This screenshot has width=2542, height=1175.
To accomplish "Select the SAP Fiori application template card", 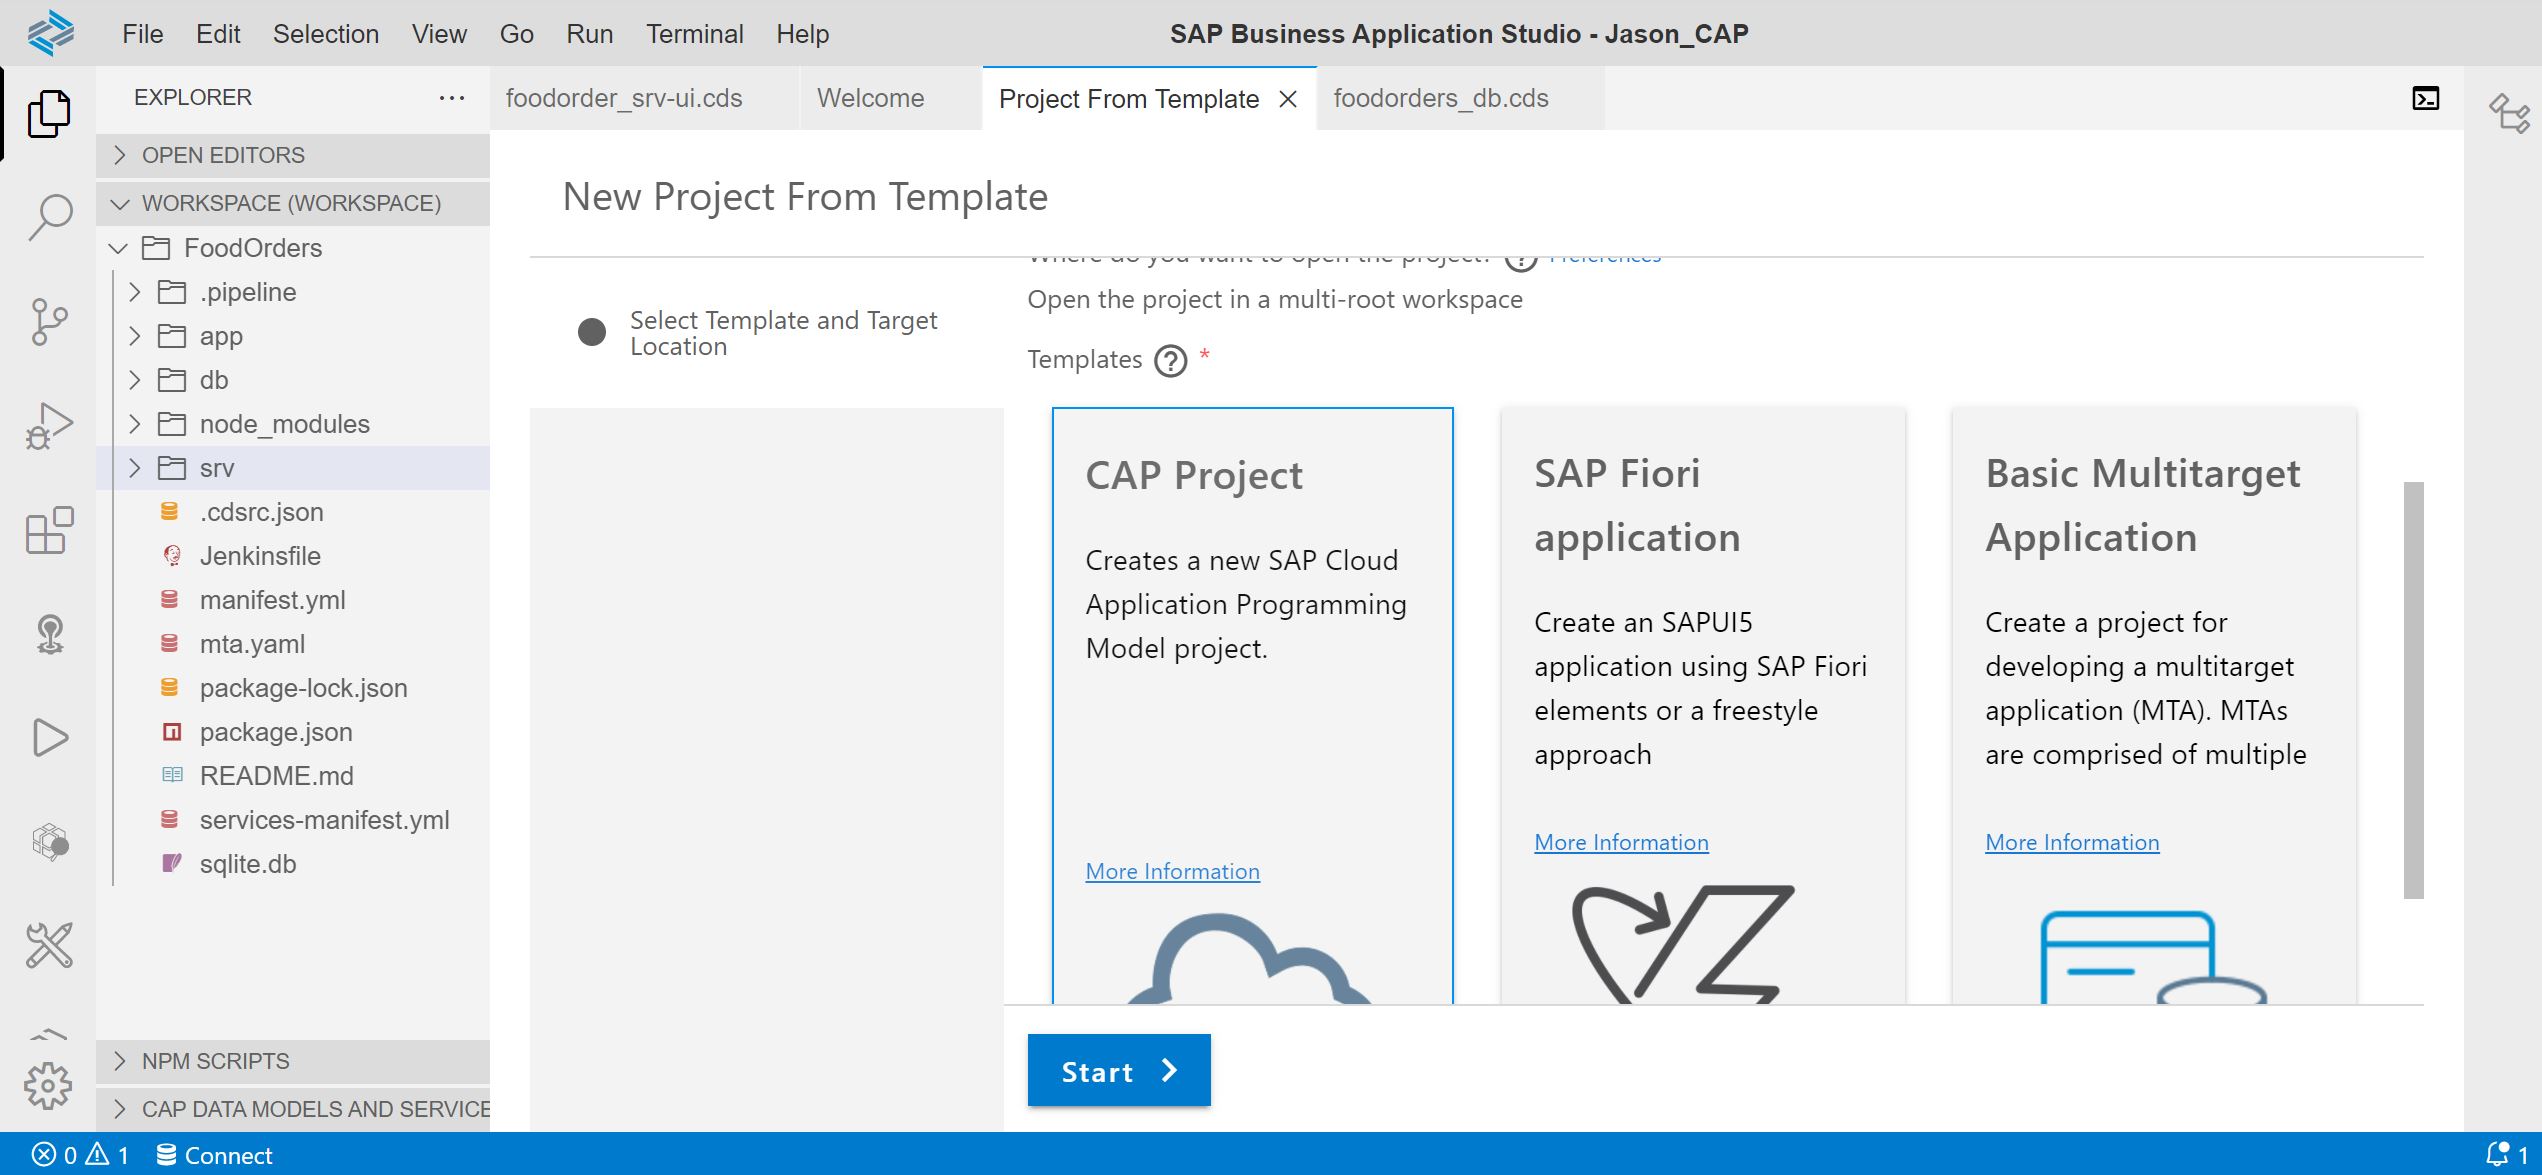I will 1703,705.
